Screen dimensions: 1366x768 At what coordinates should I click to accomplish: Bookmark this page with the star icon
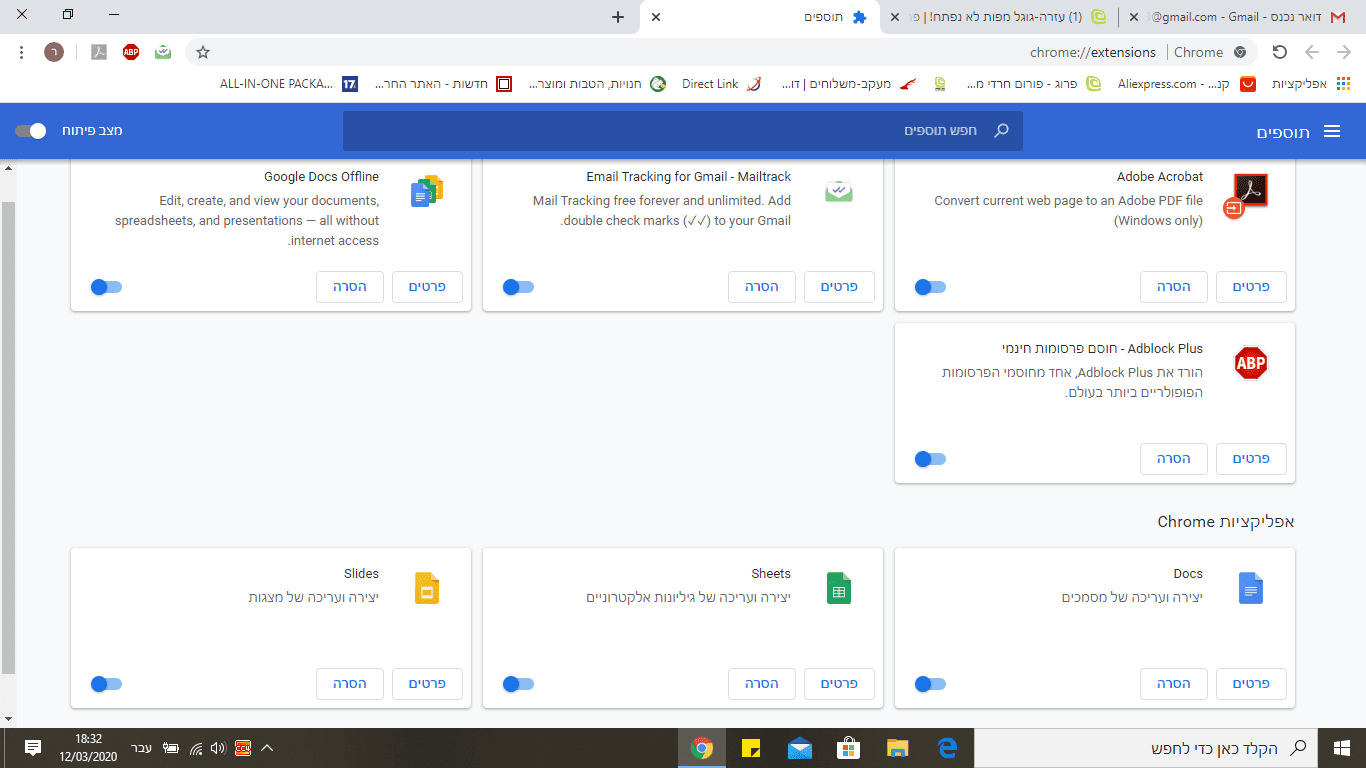click(x=203, y=52)
